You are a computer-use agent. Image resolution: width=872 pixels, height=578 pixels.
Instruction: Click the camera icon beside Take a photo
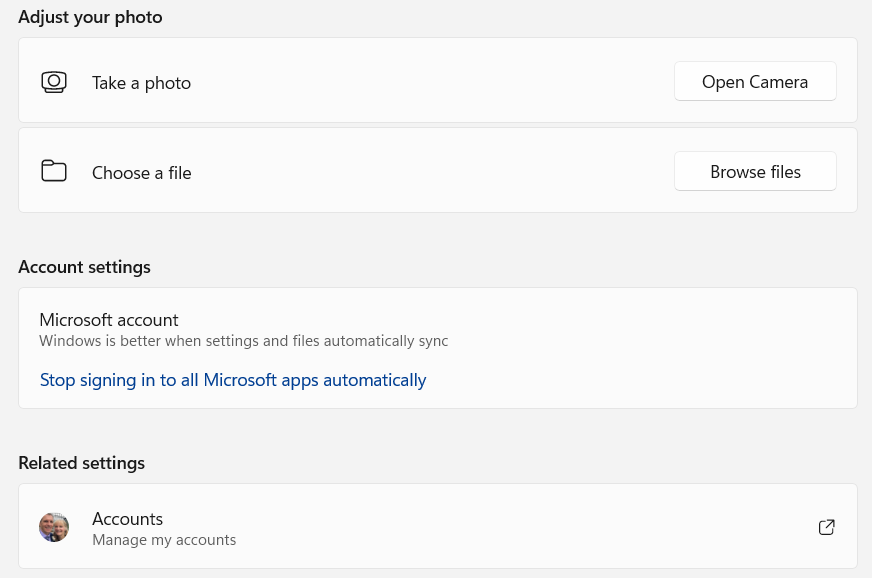[54, 82]
